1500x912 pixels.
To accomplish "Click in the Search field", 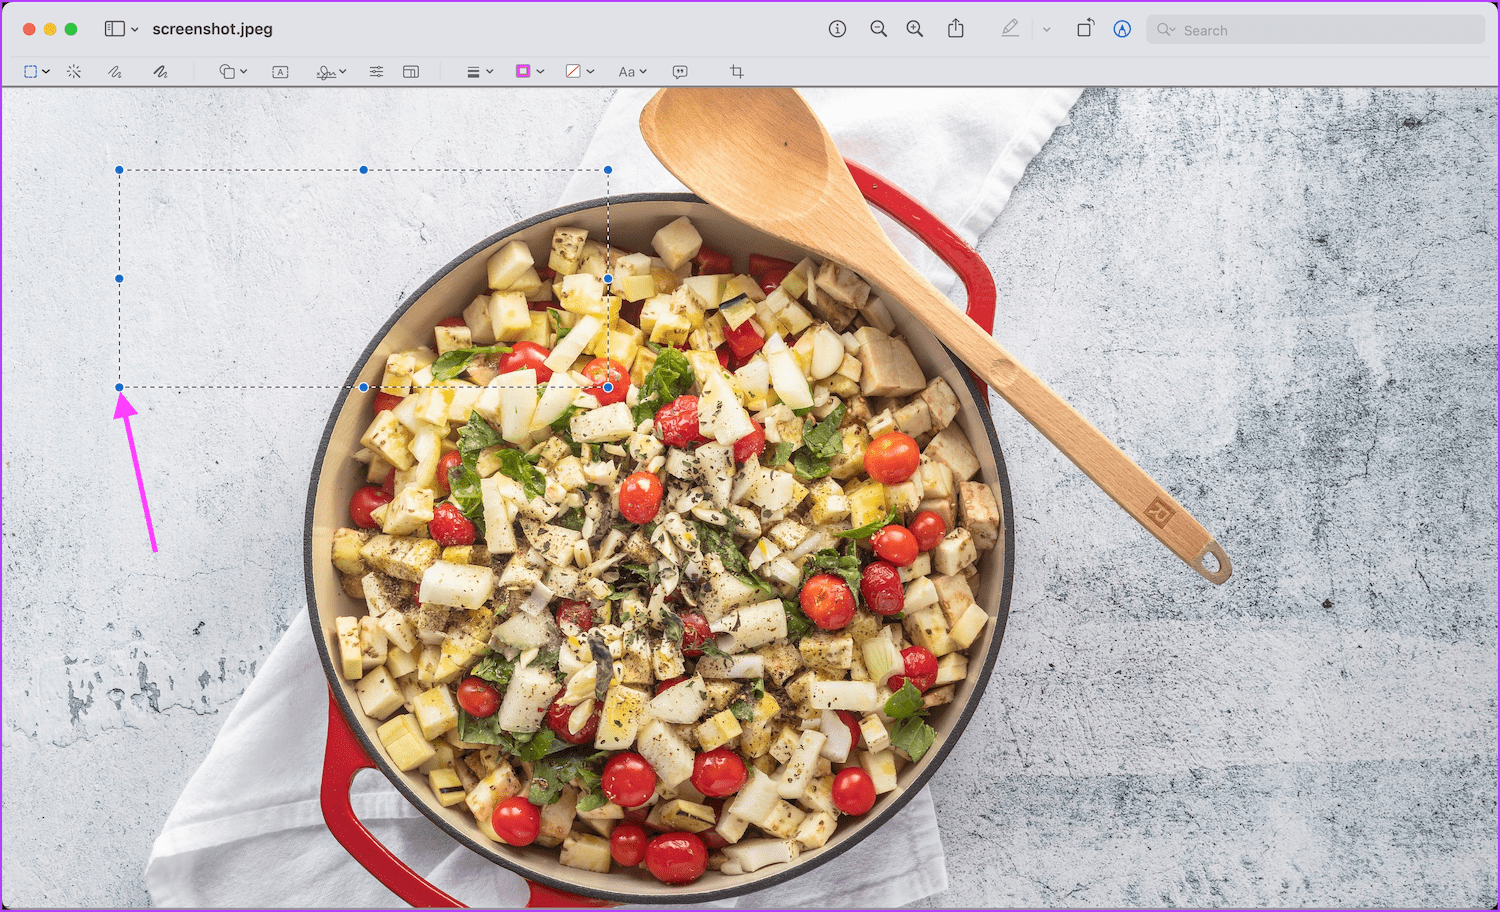I will (x=1316, y=30).
